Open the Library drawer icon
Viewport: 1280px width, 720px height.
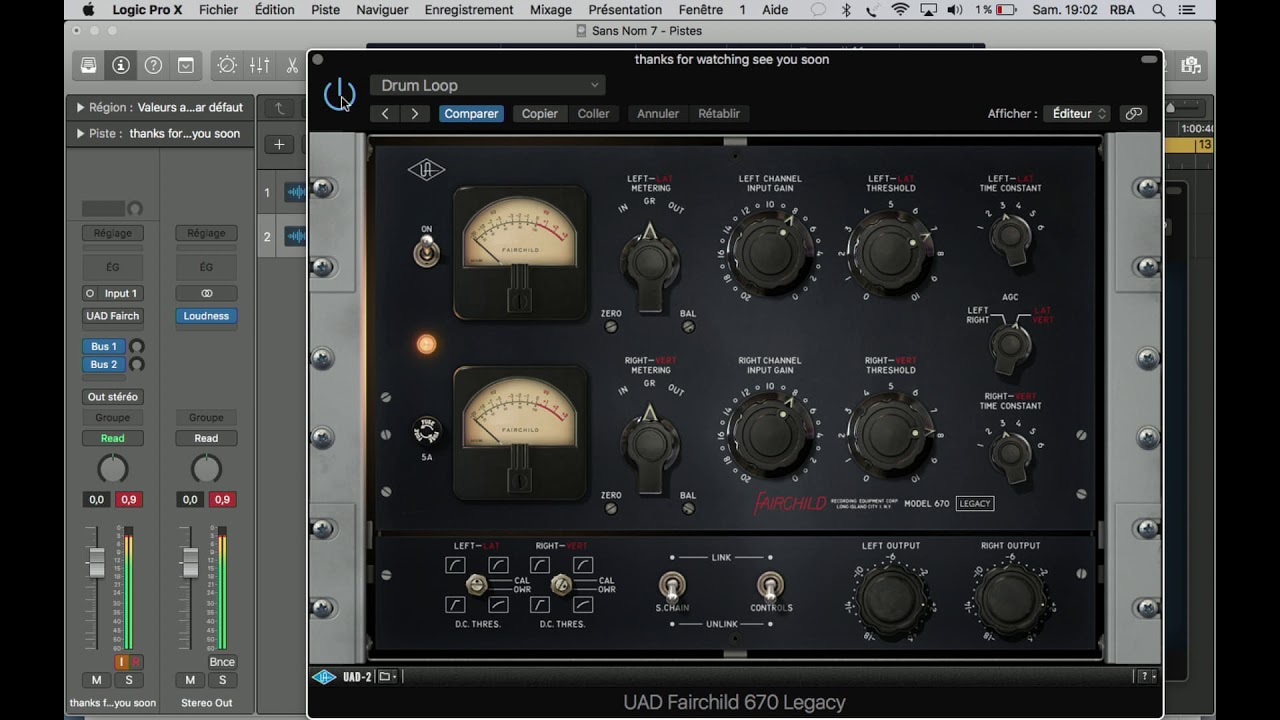[89, 65]
